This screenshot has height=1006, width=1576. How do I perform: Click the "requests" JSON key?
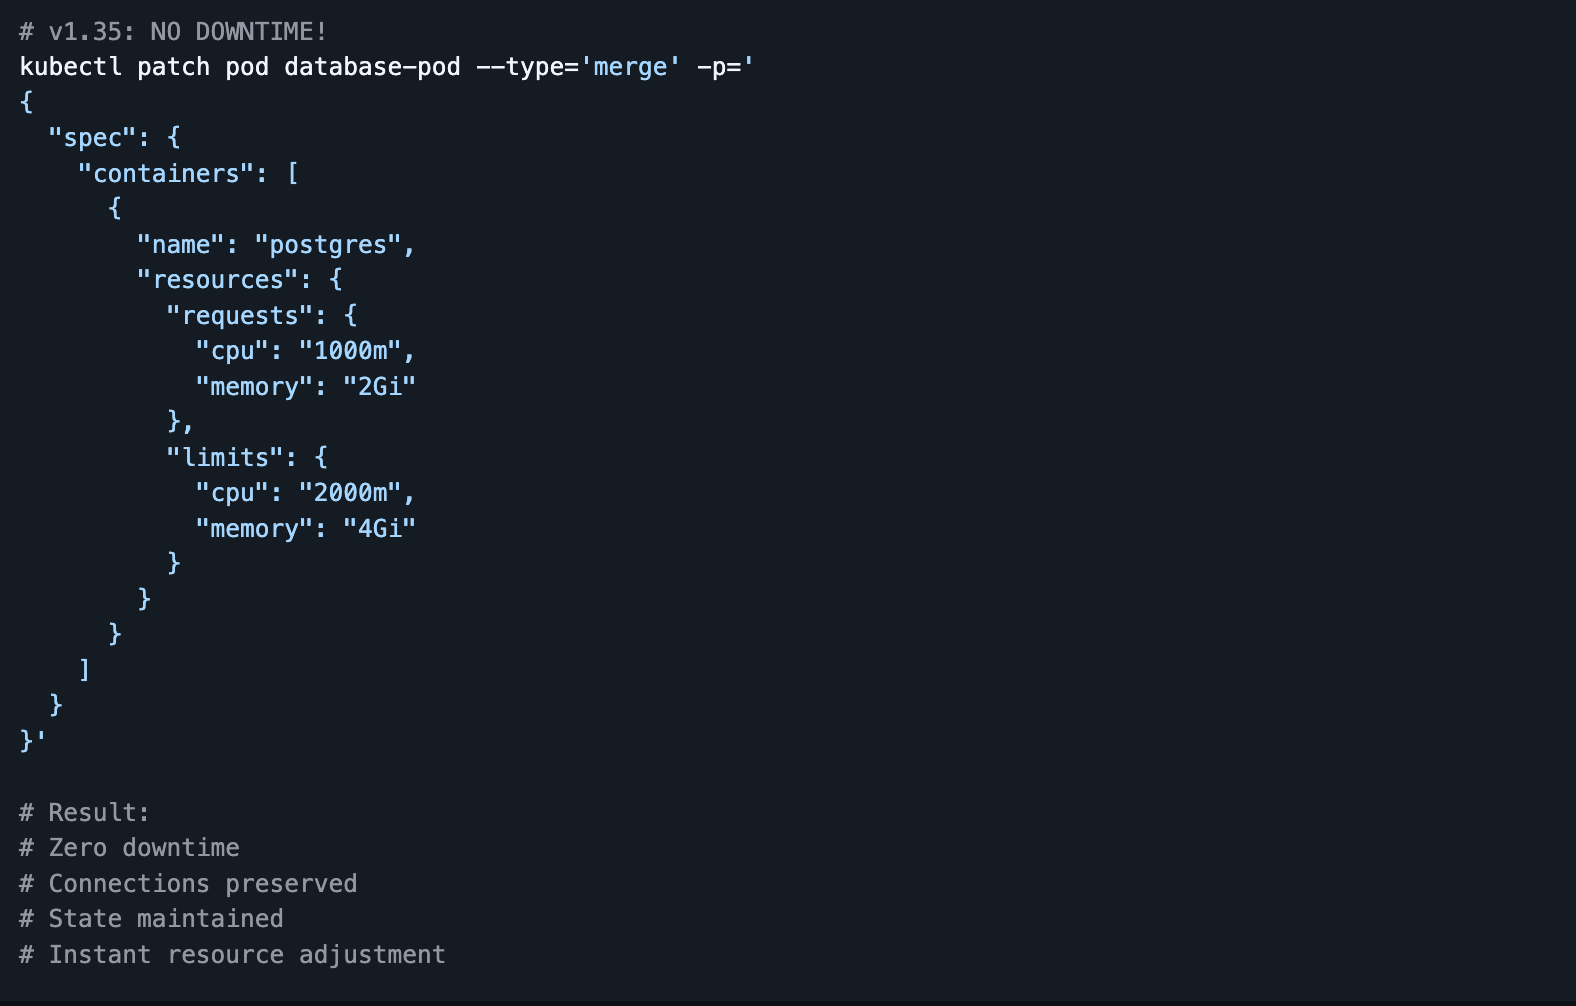click(x=240, y=316)
